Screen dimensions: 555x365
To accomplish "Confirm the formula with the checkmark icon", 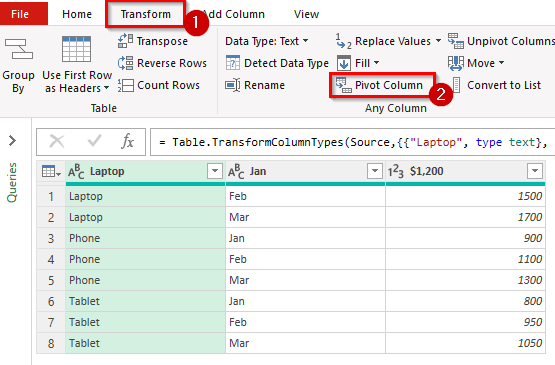I will [94, 141].
